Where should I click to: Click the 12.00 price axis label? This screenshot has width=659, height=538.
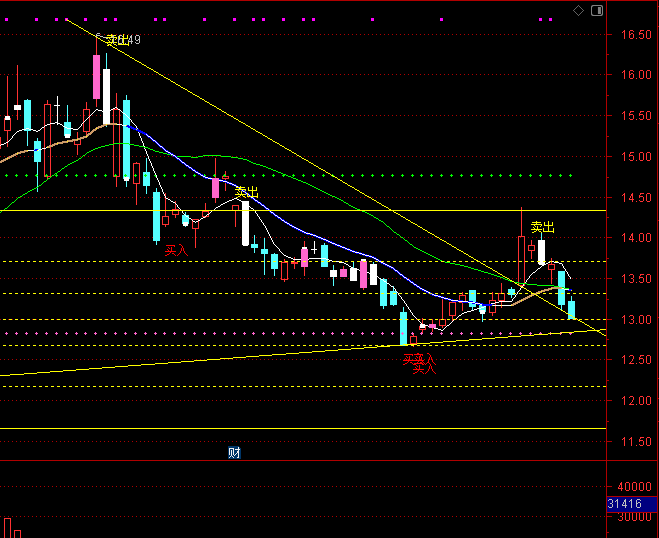tap(636, 401)
